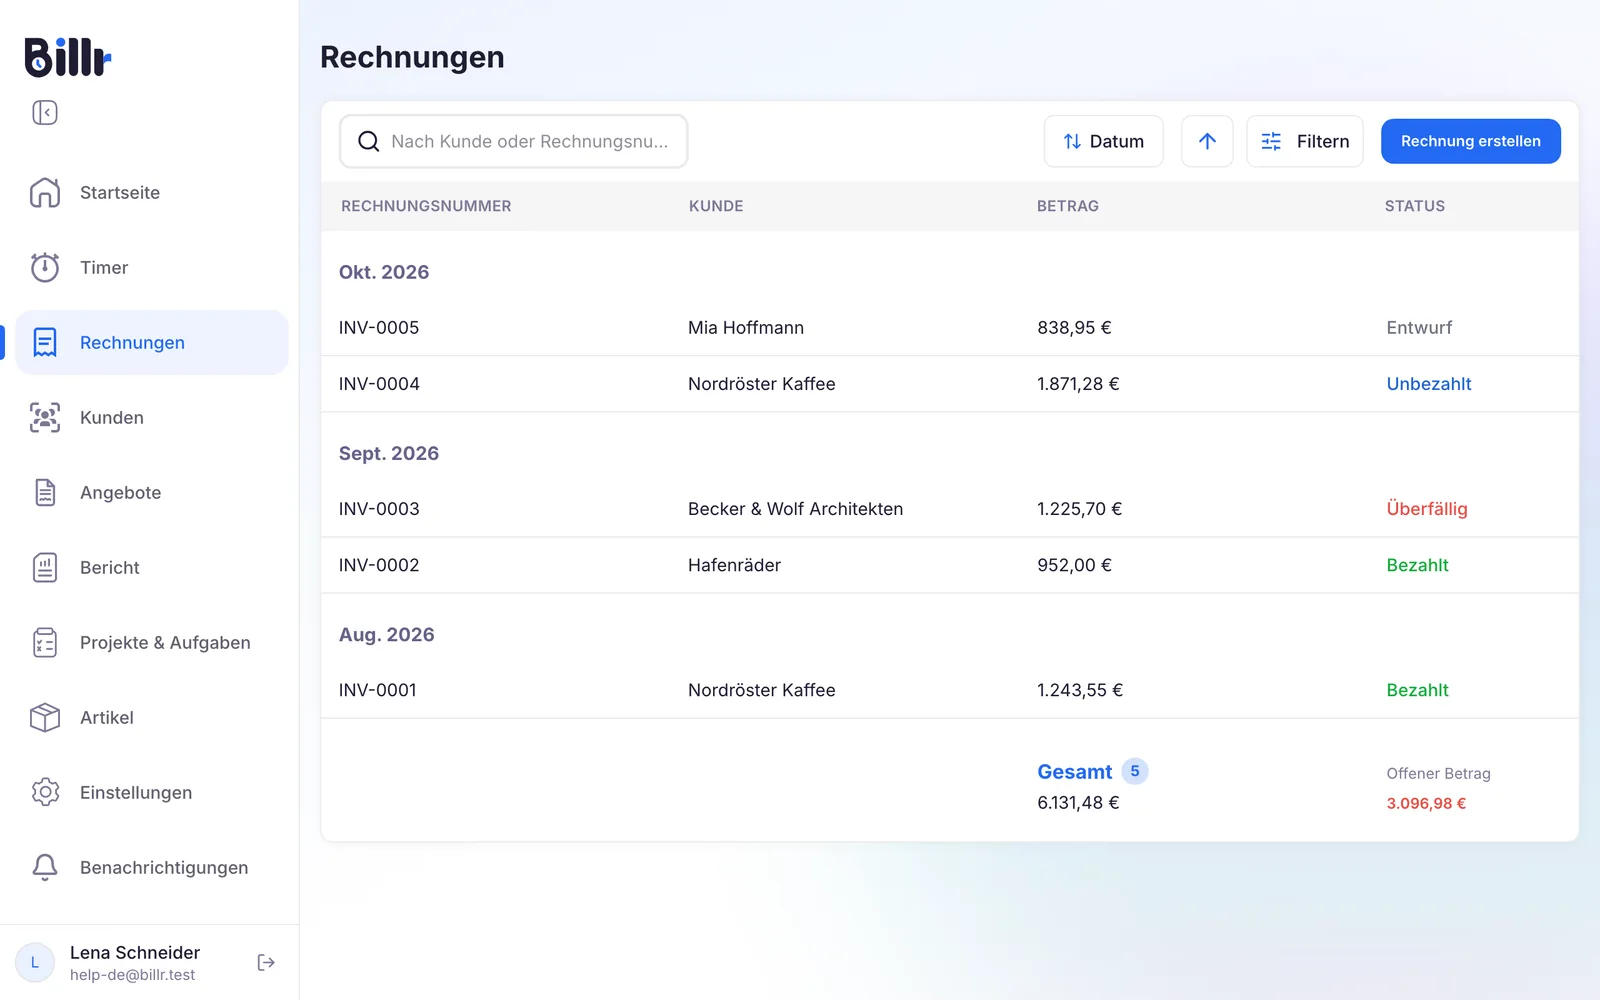Screen dimensions: 1600x1000
Task: Go to Startseite in the sidebar
Action: pyautogui.click(x=152, y=192)
